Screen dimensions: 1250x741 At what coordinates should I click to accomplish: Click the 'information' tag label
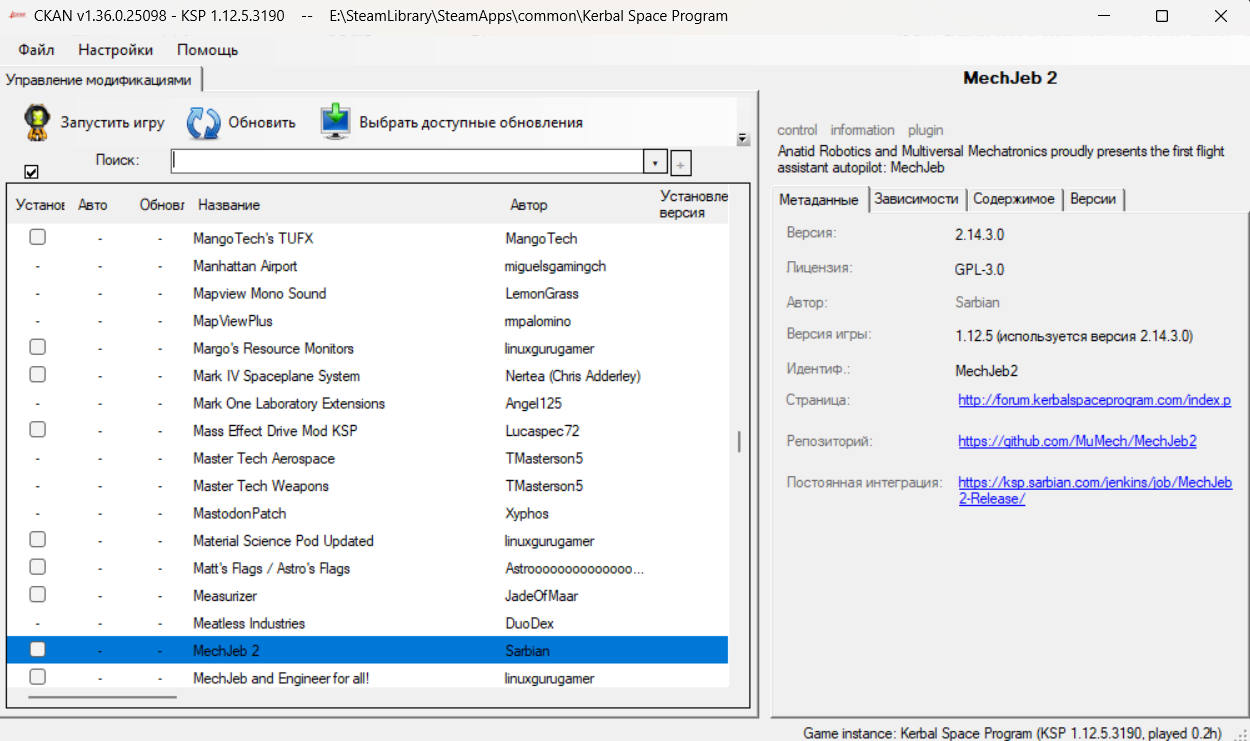862,130
